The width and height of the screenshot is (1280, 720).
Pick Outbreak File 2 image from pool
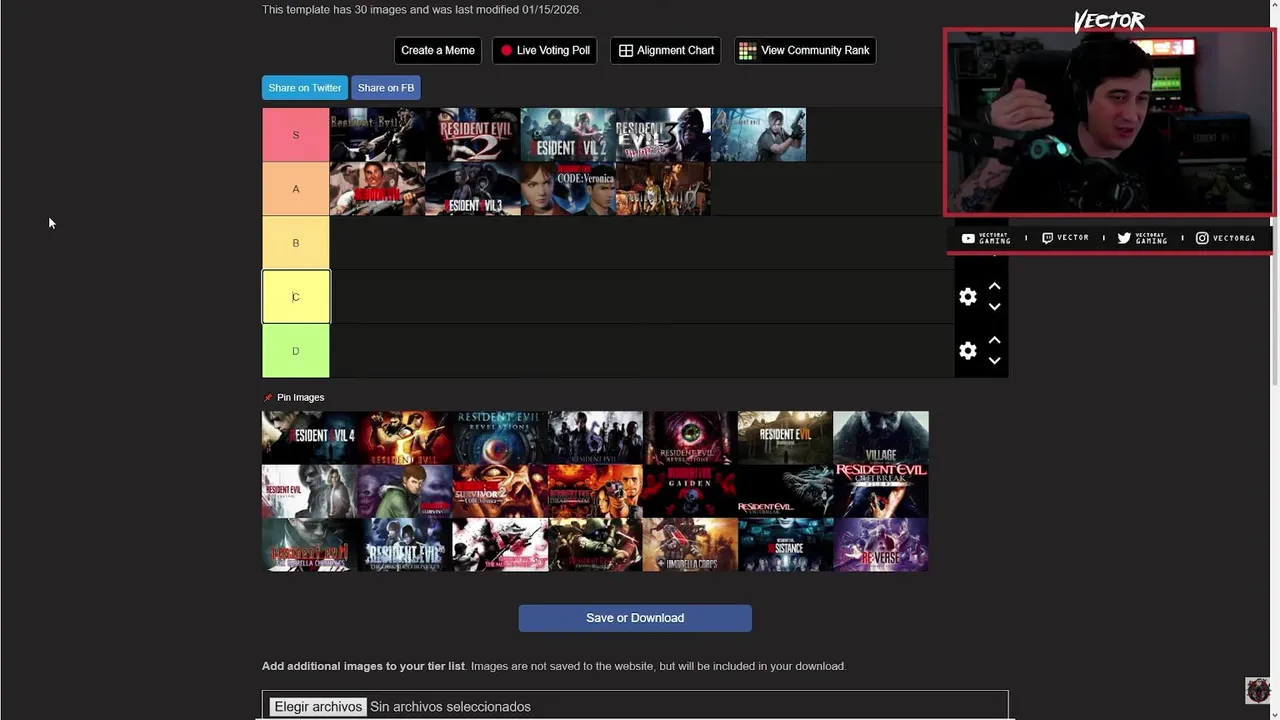[881, 491]
